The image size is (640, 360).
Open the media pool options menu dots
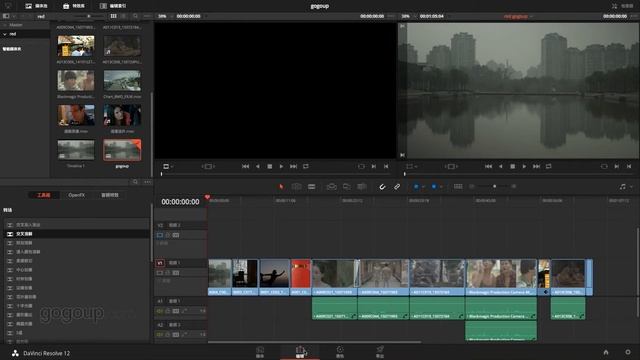click(147, 16)
